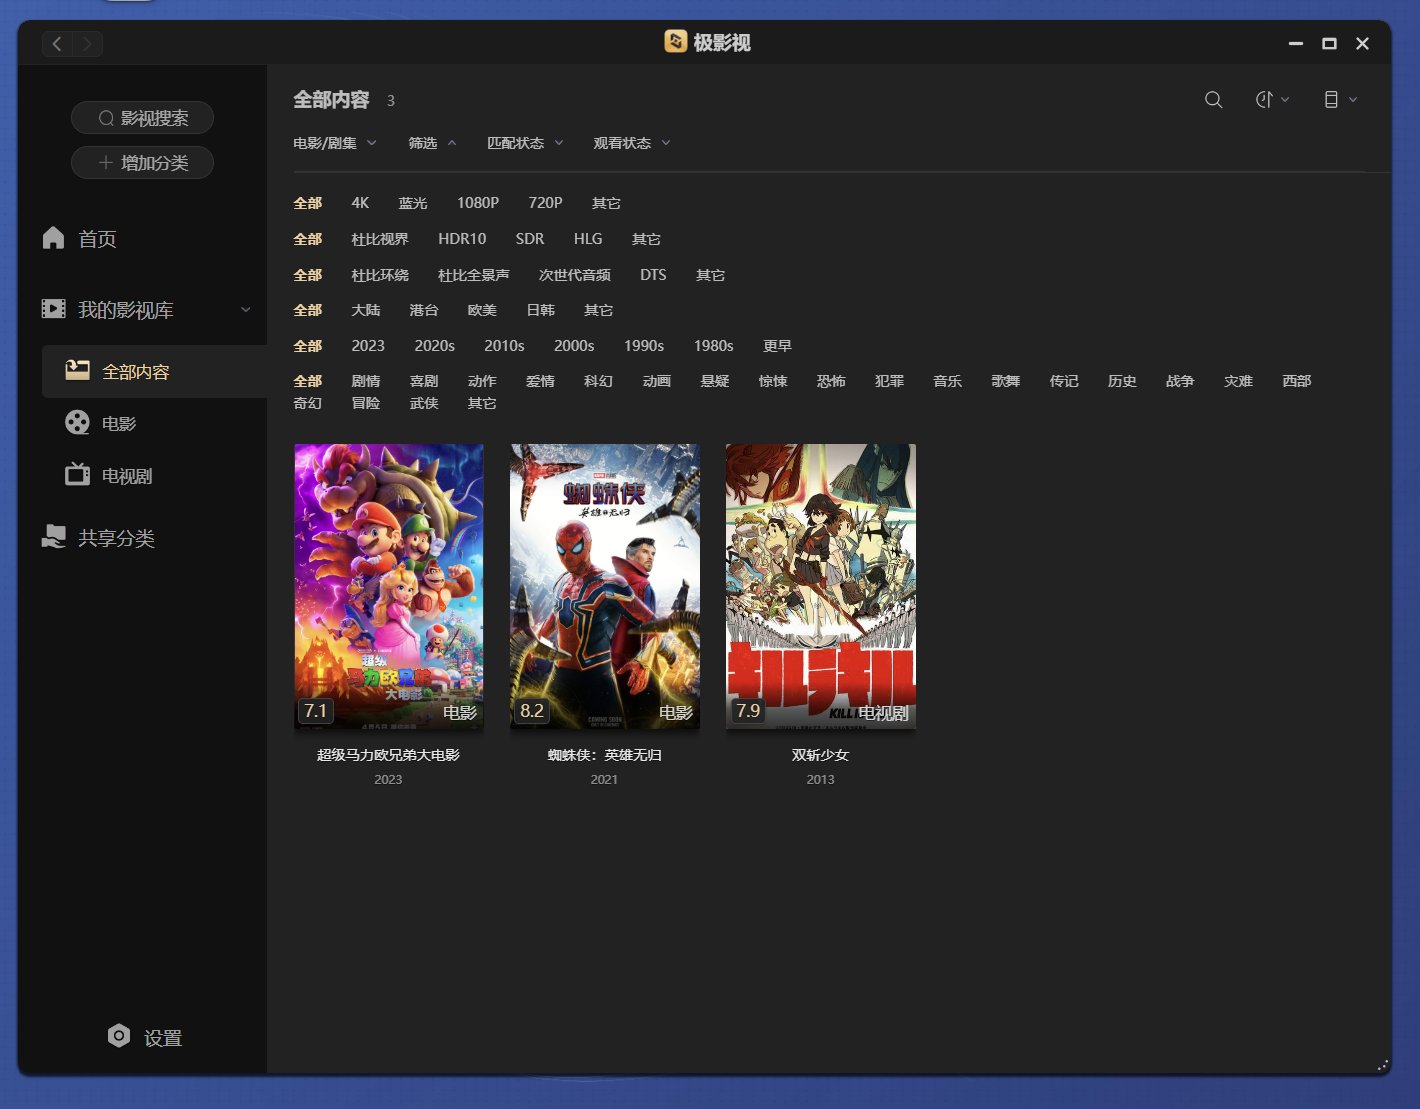Filter by 杜比全景声 audio

click(x=474, y=275)
